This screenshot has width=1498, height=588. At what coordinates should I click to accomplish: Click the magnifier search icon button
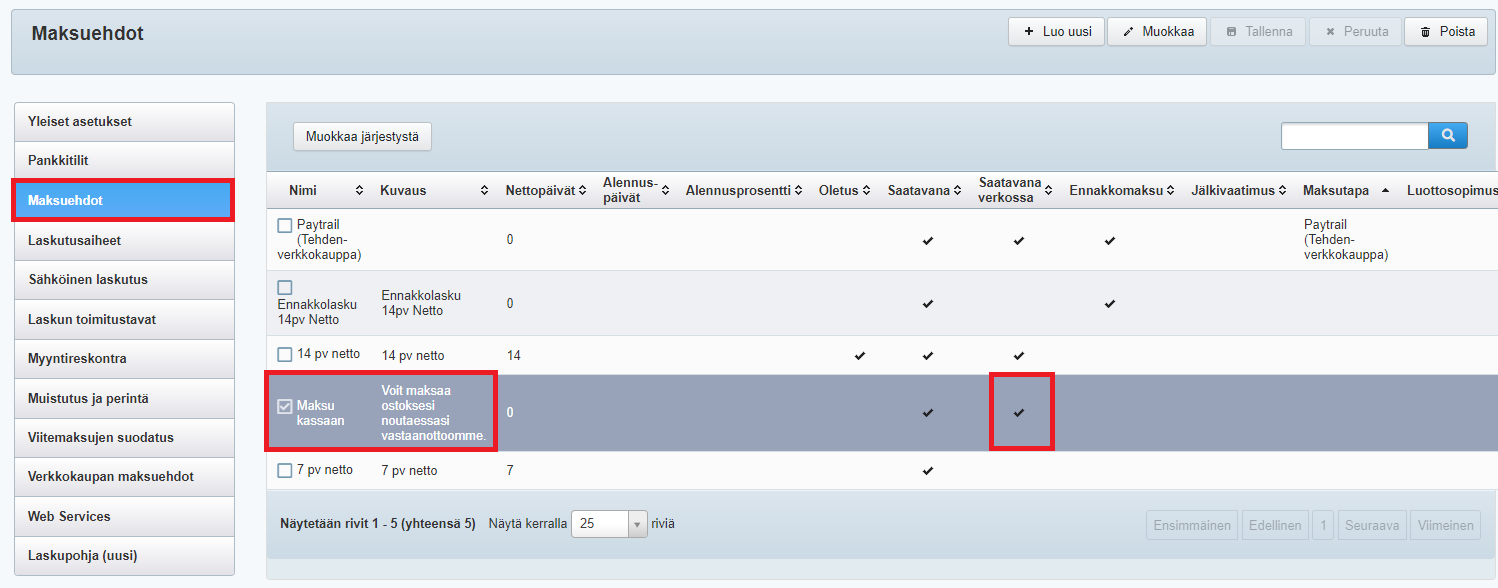click(1447, 136)
